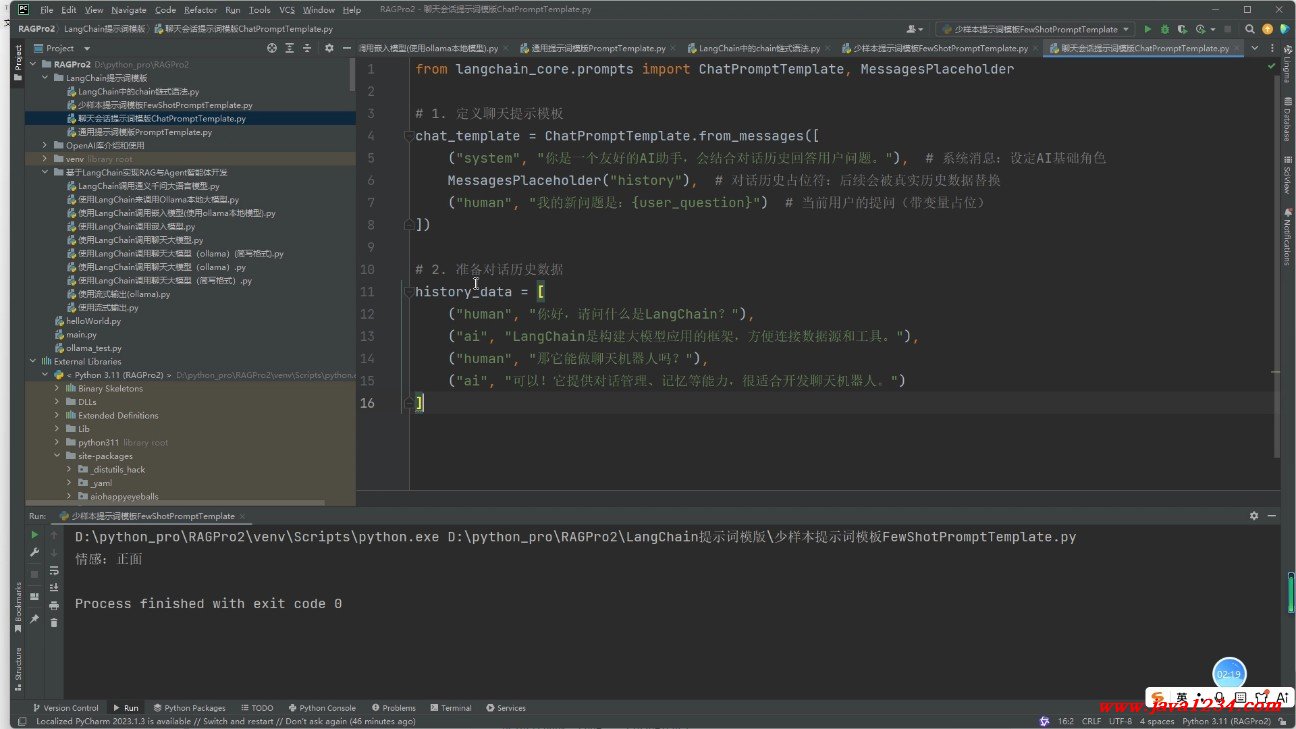
Task: Open main.py in the project tree
Action: (81, 335)
